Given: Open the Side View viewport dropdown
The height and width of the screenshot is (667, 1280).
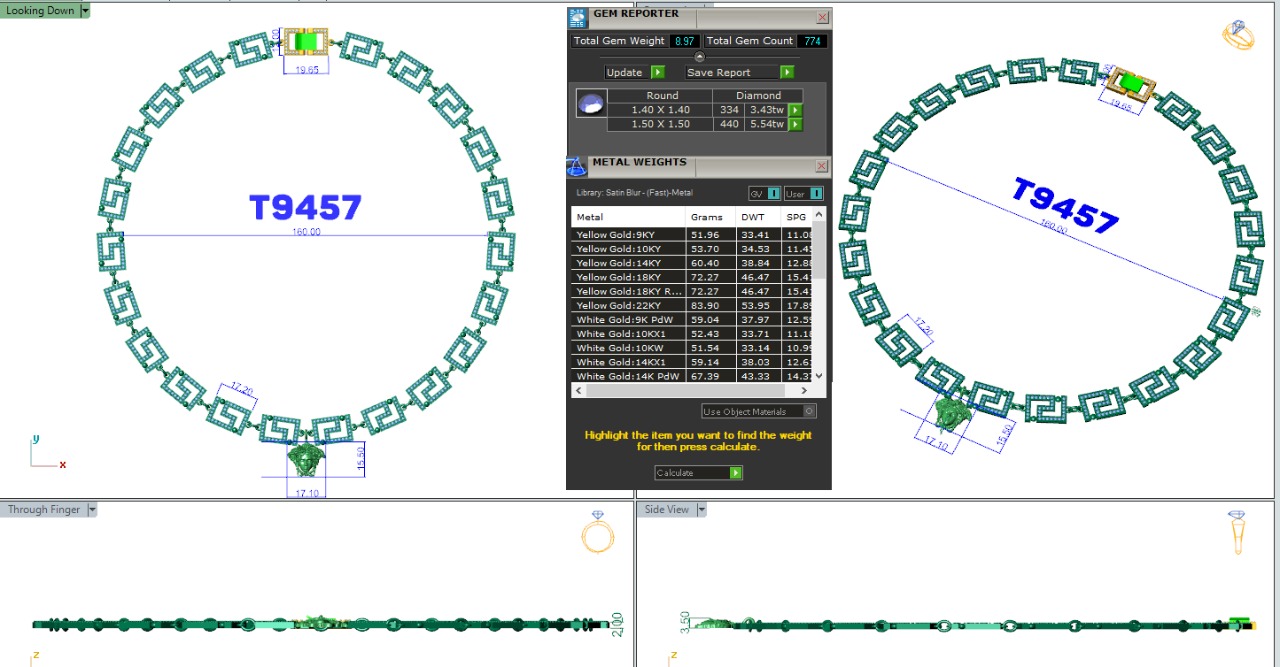Looking at the screenshot, I should 702,510.
